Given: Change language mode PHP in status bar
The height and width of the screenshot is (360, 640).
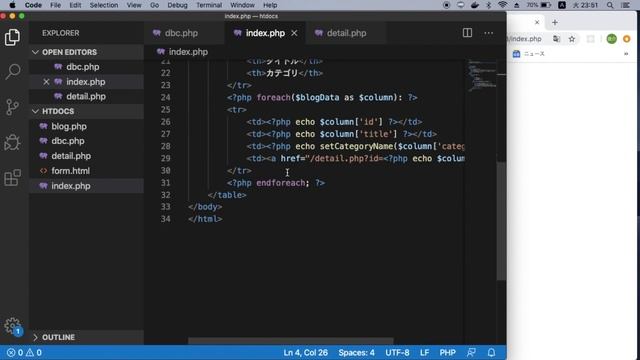Looking at the screenshot, I should pos(447,353).
